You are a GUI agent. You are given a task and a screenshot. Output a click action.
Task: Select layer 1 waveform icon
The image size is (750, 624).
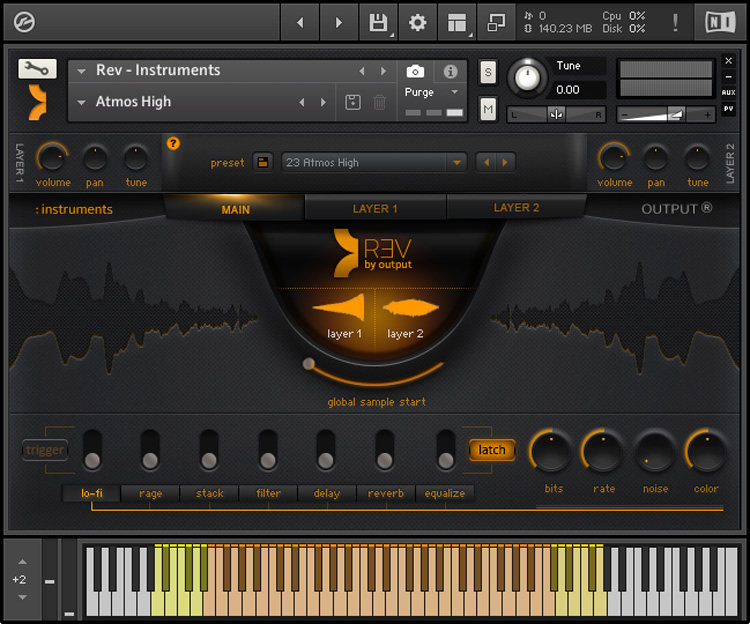point(341,307)
